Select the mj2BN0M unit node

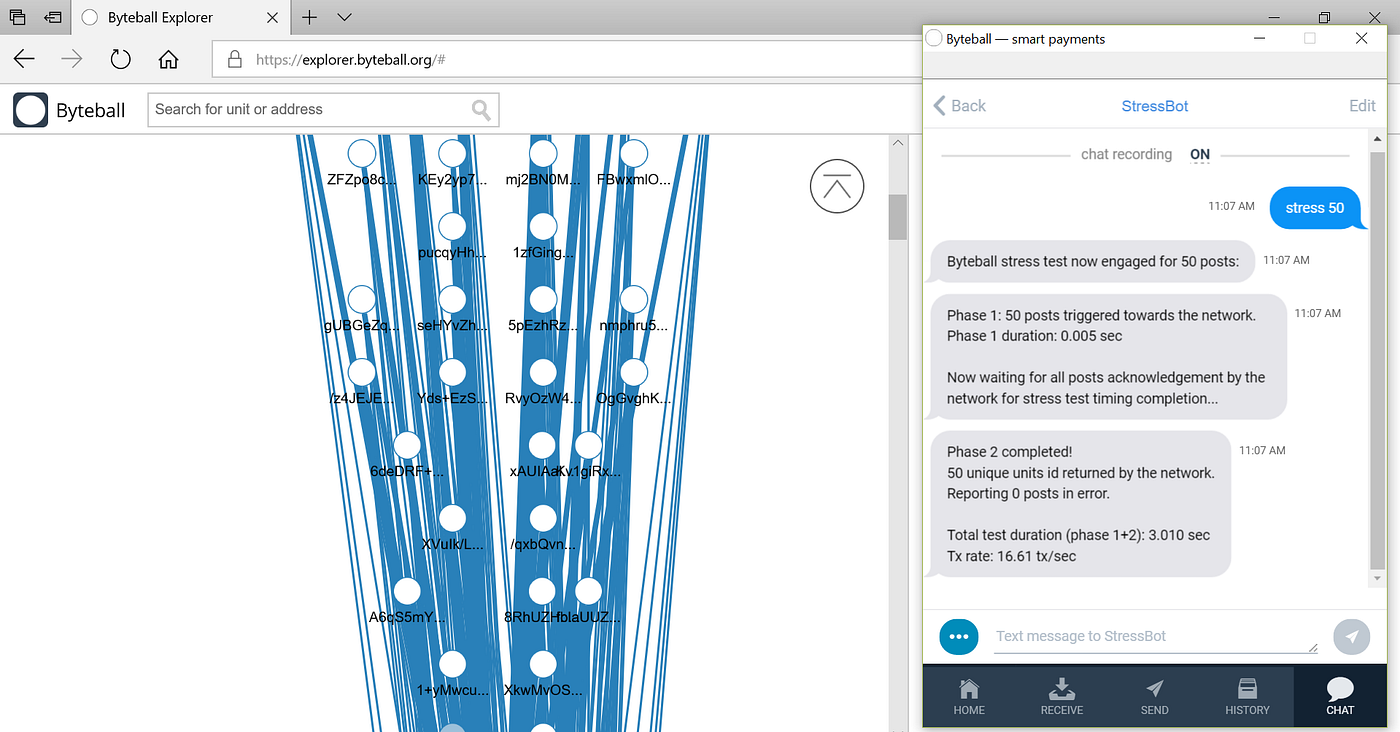(543, 154)
